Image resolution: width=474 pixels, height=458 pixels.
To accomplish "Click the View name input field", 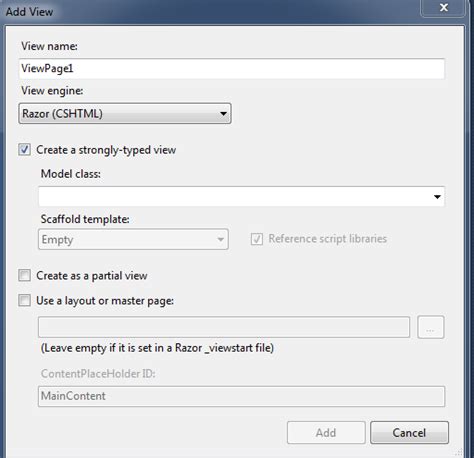I will coord(232,69).
